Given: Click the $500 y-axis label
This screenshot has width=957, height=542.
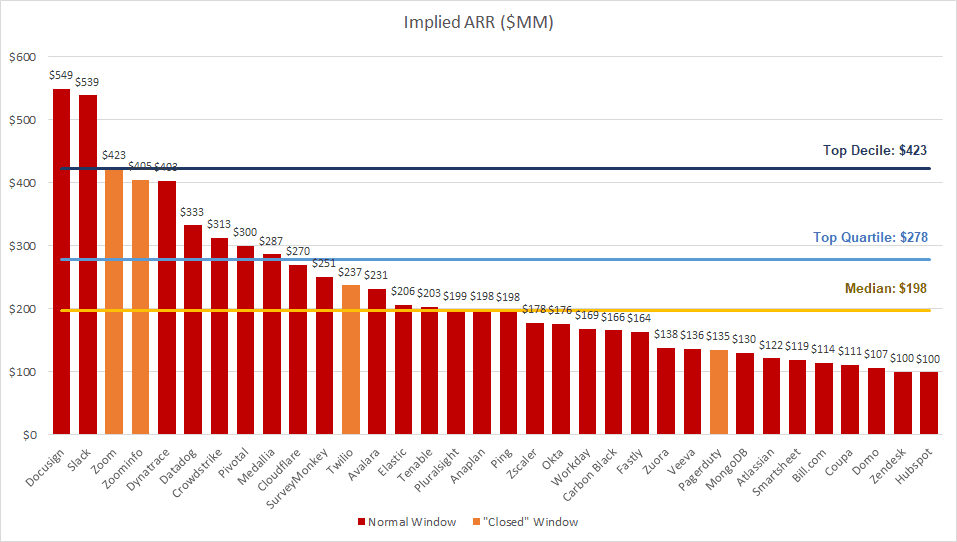Looking at the screenshot, I should (23, 120).
